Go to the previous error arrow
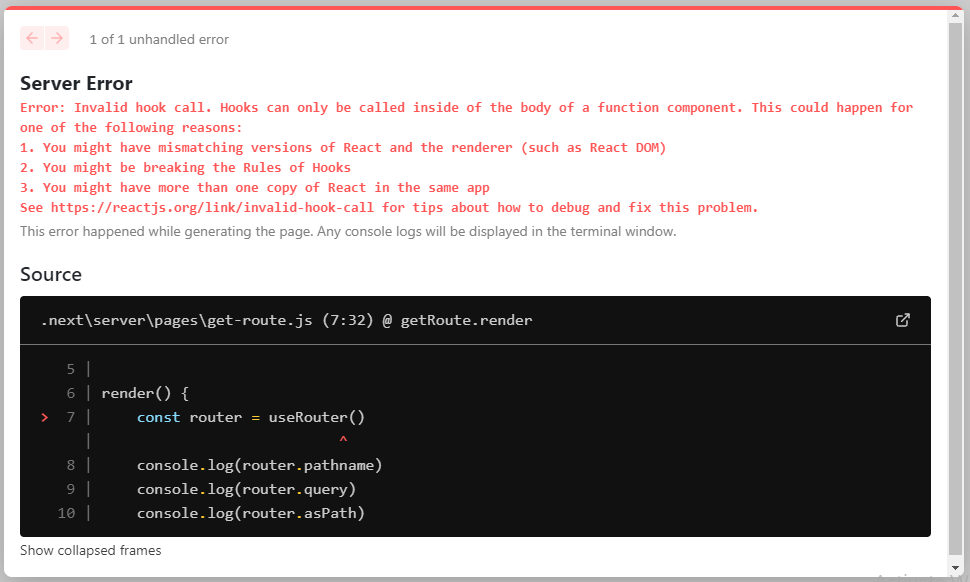 click(x=32, y=38)
